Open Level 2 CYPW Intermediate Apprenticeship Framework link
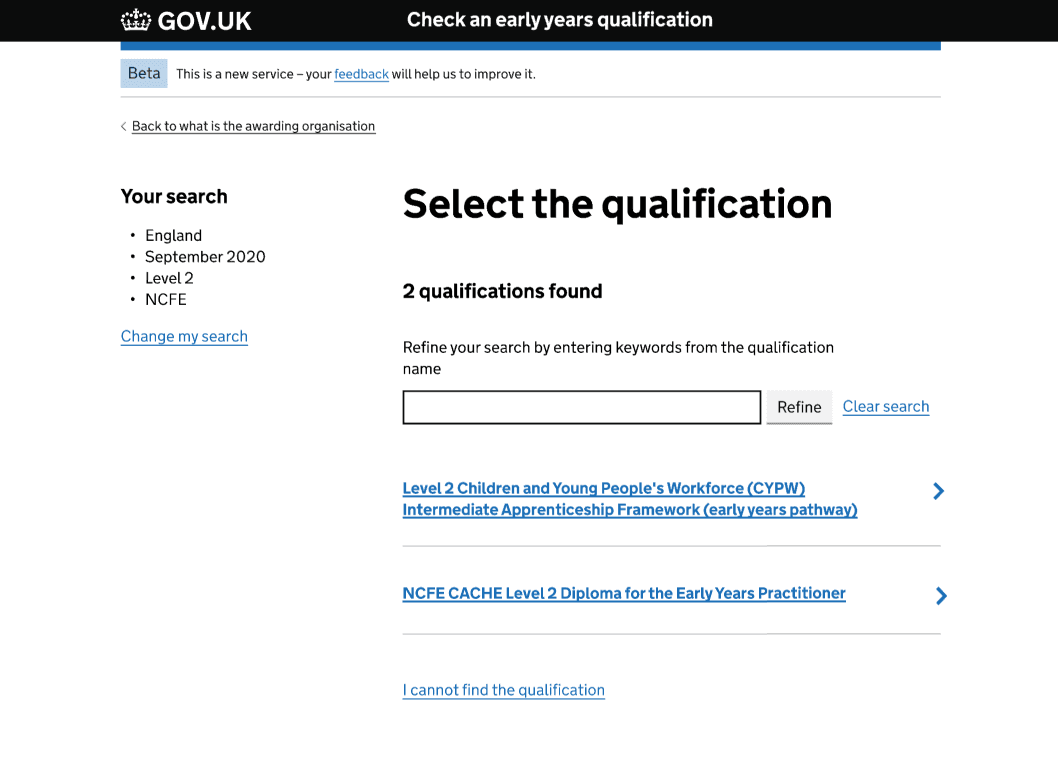Viewport: 1058px width, 777px height. (630, 498)
